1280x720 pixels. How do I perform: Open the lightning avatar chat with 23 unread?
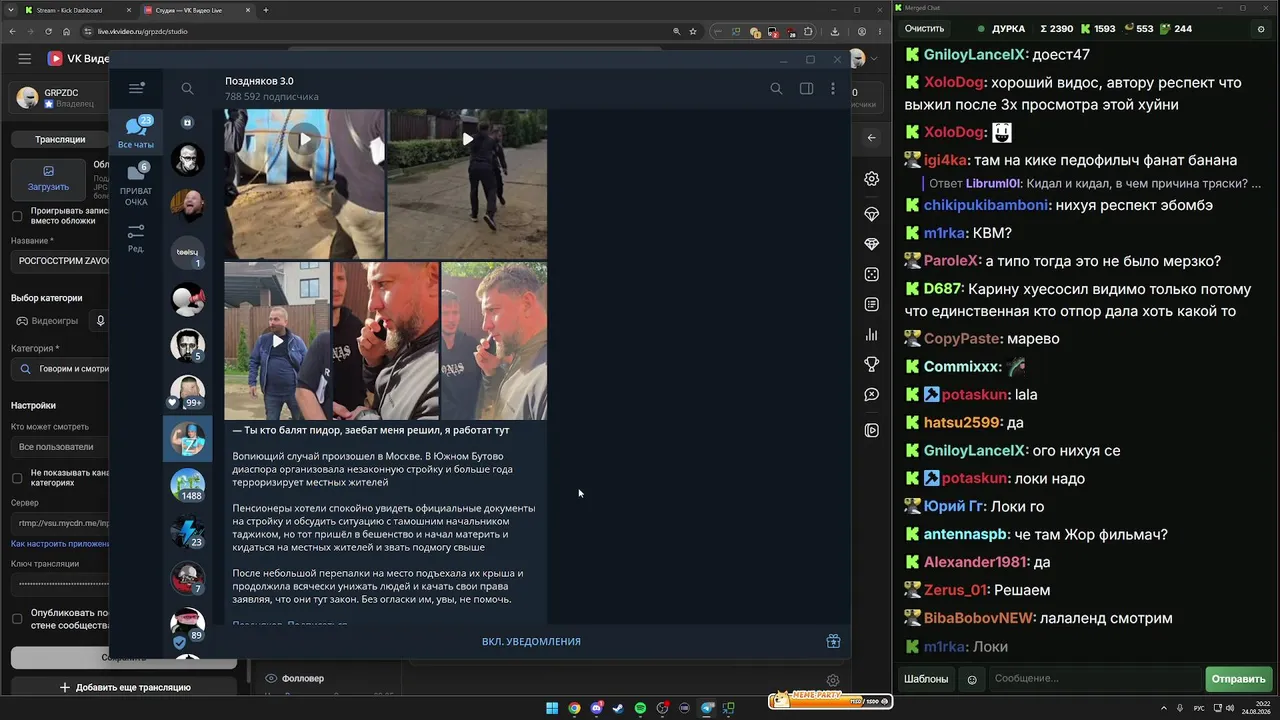187,532
